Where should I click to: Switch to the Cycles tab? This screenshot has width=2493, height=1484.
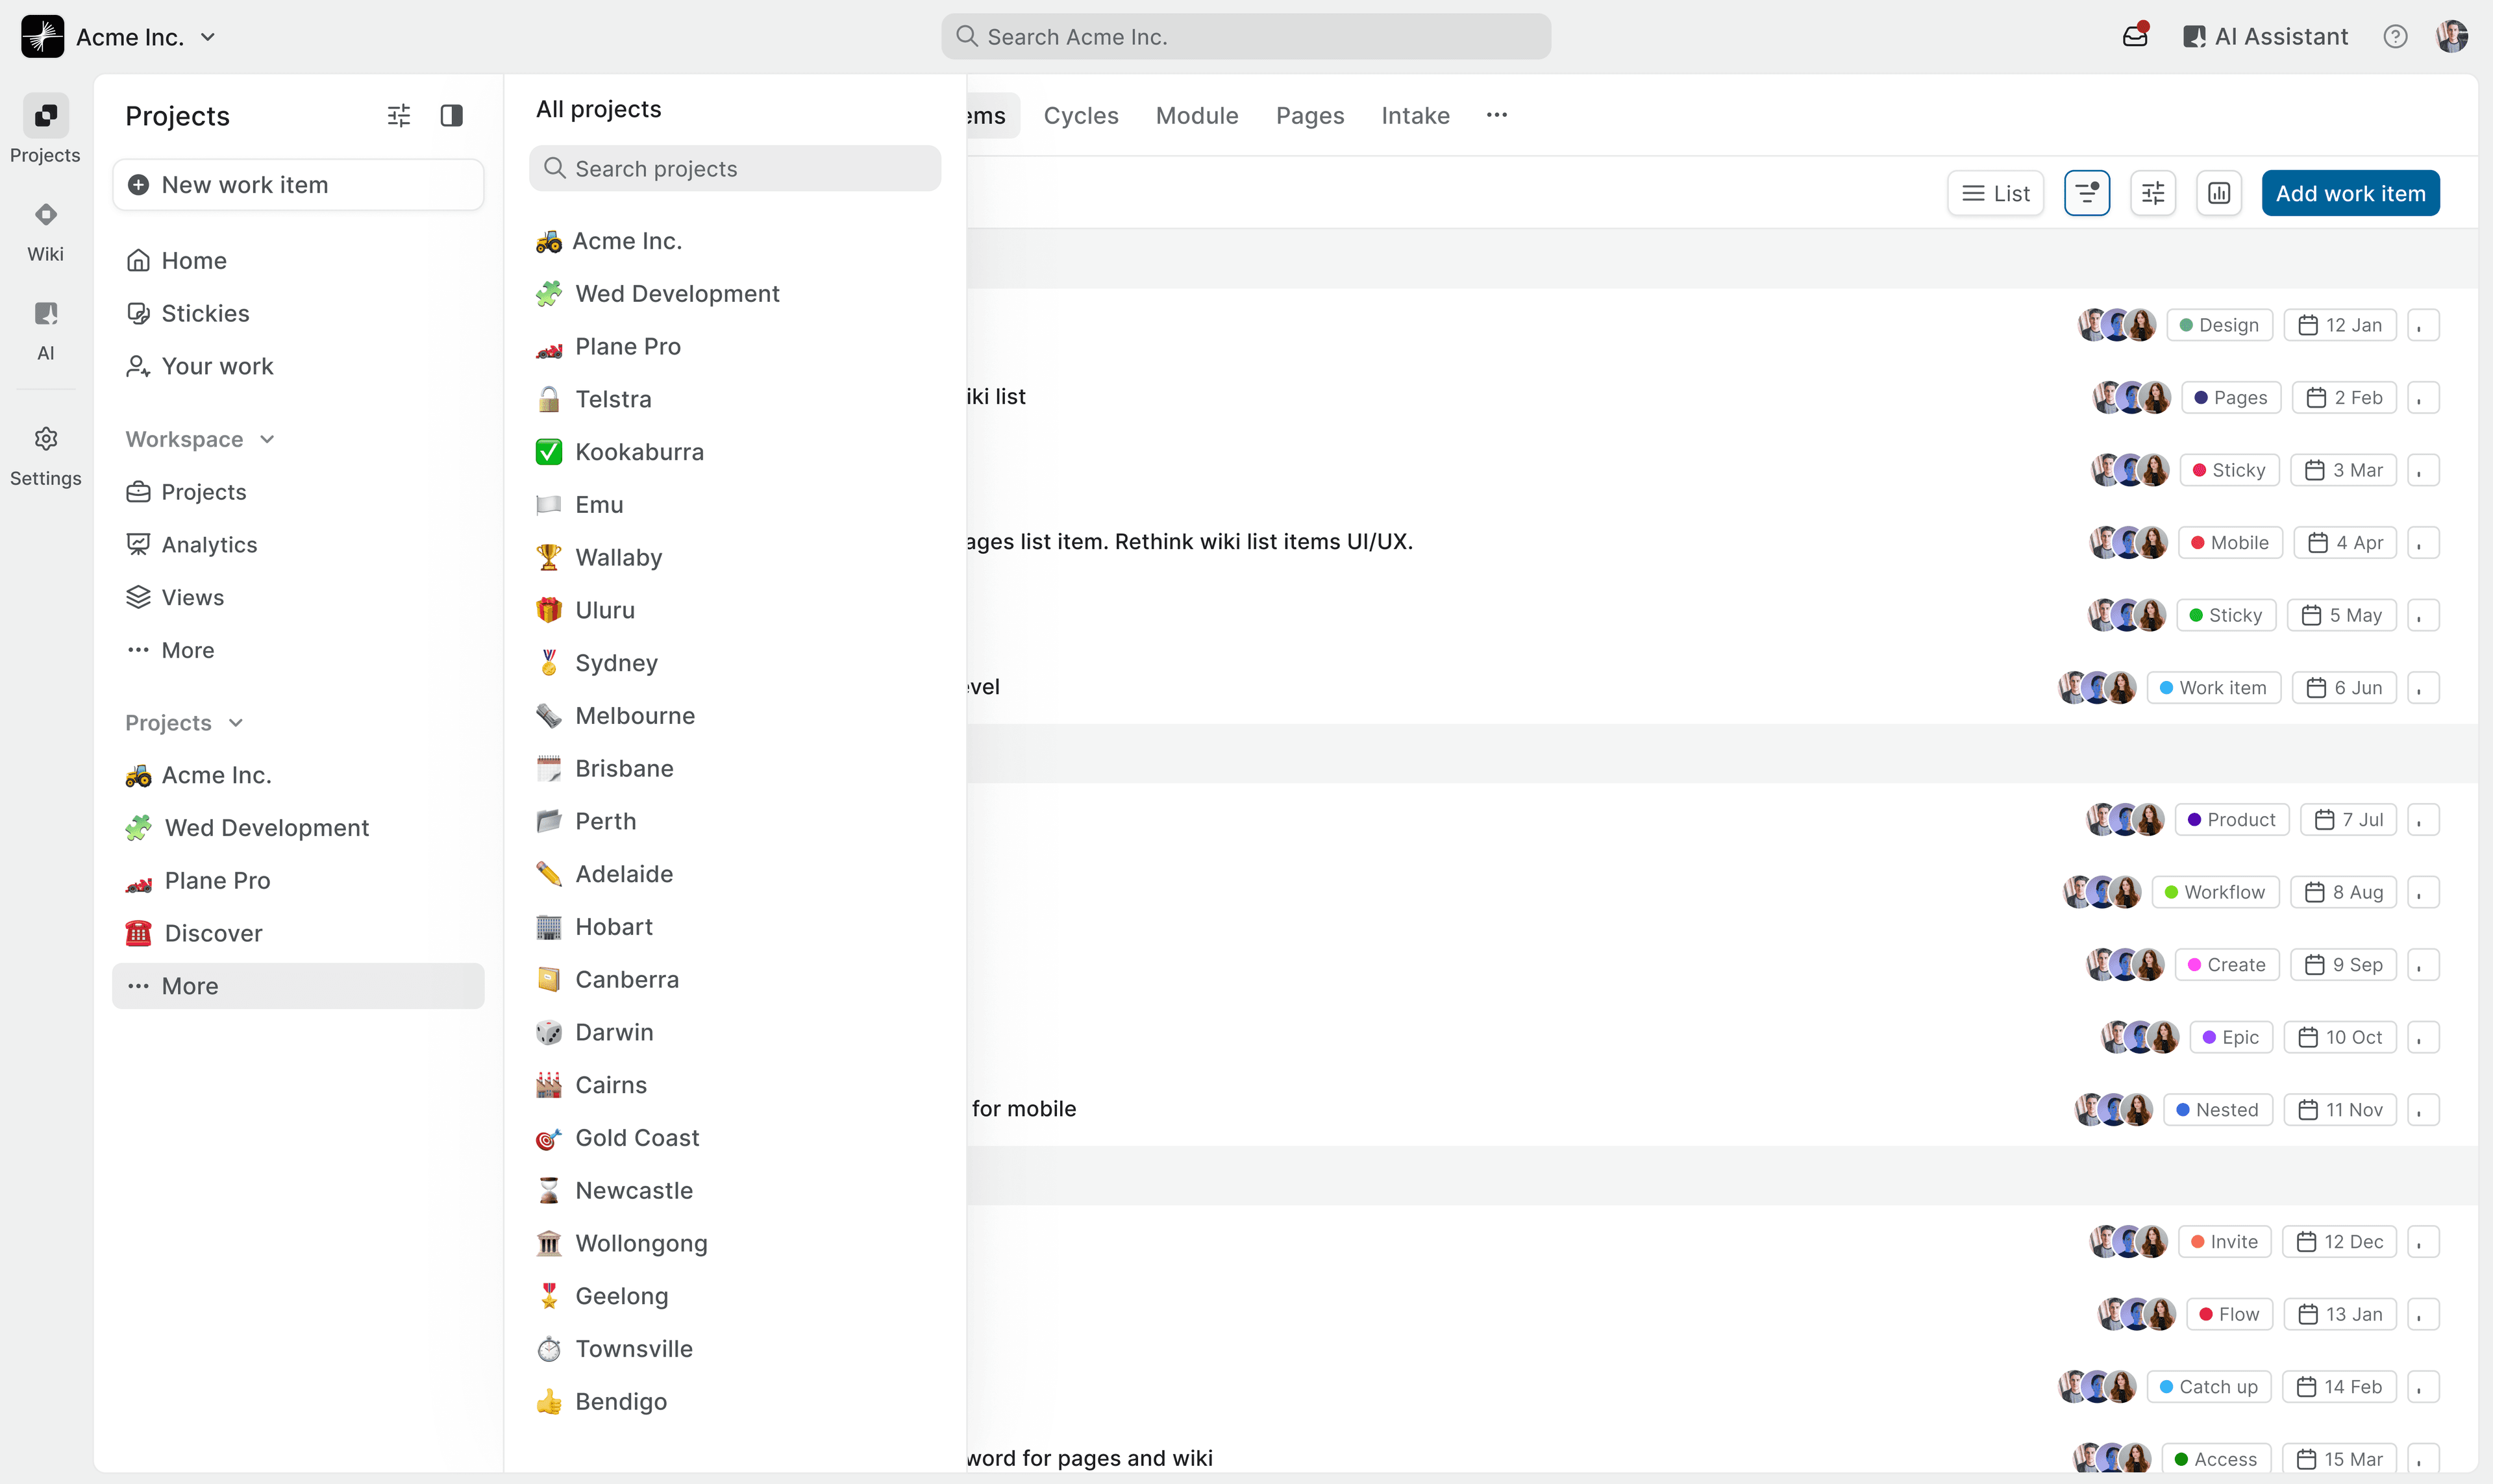click(1080, 115)
